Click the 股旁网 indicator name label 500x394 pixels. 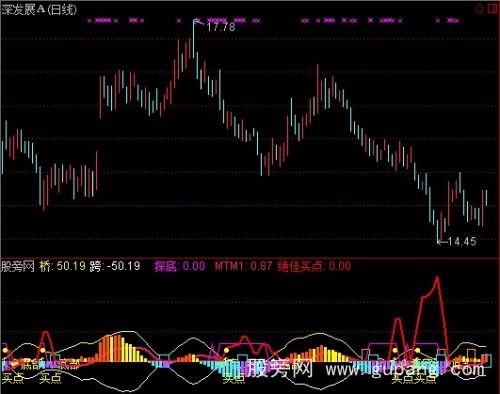tap(18, 266)
